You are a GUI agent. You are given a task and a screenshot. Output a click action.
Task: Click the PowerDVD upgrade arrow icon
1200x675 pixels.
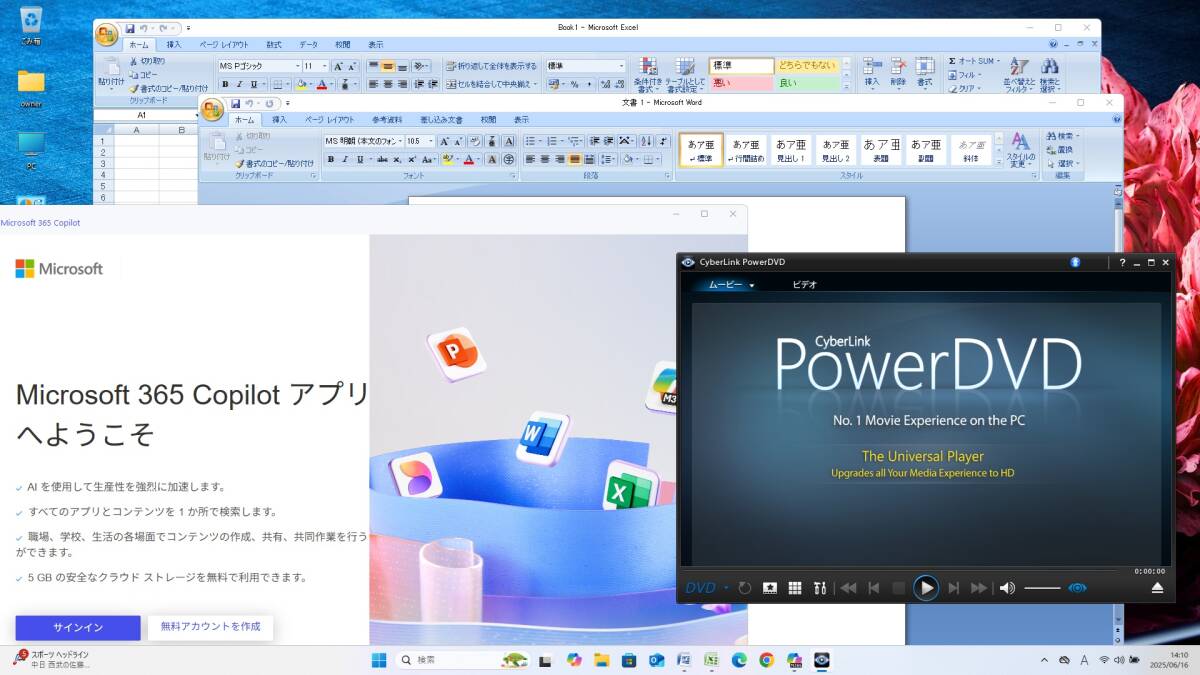1075,262
